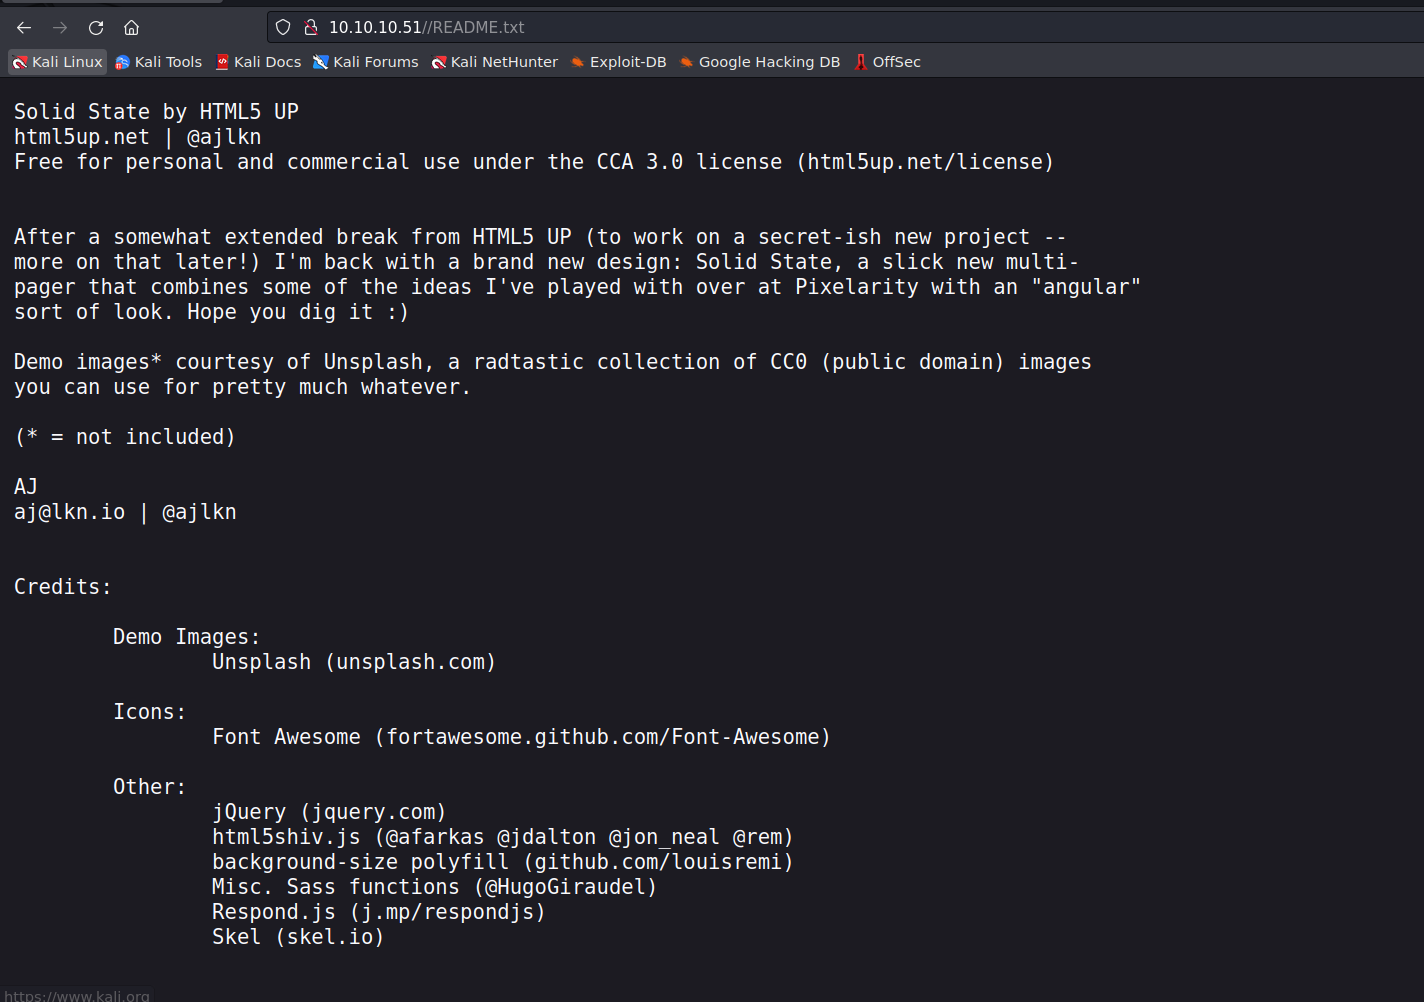Open the Kali Docs bookmark

258,62
